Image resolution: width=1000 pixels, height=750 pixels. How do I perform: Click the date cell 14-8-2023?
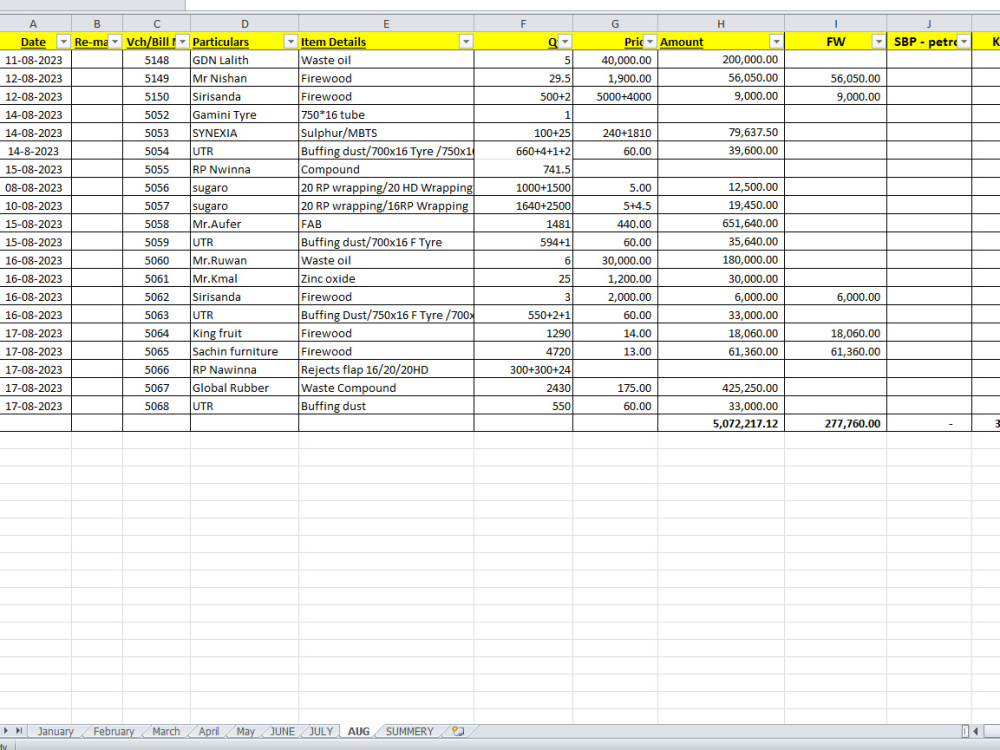tap(35, 151)
